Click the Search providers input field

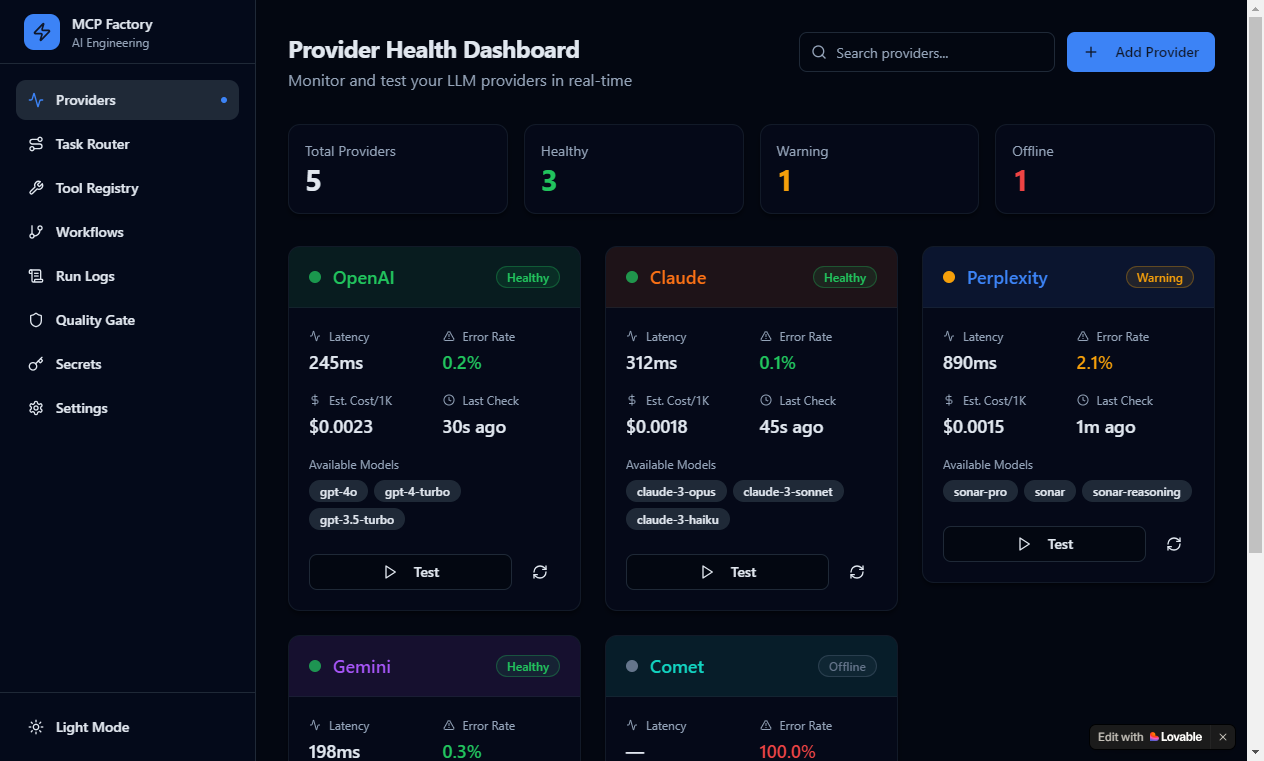coord(927,52)
